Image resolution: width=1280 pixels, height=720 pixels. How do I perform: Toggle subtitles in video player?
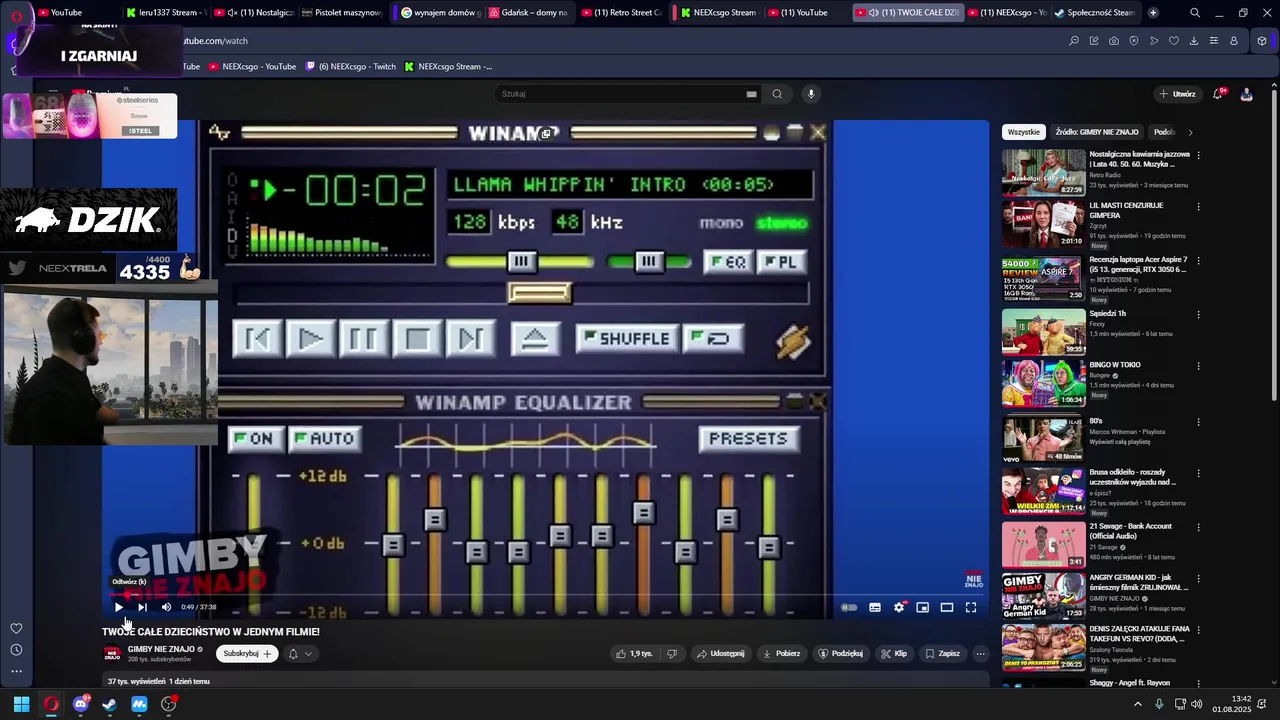[x=875, y=607]
